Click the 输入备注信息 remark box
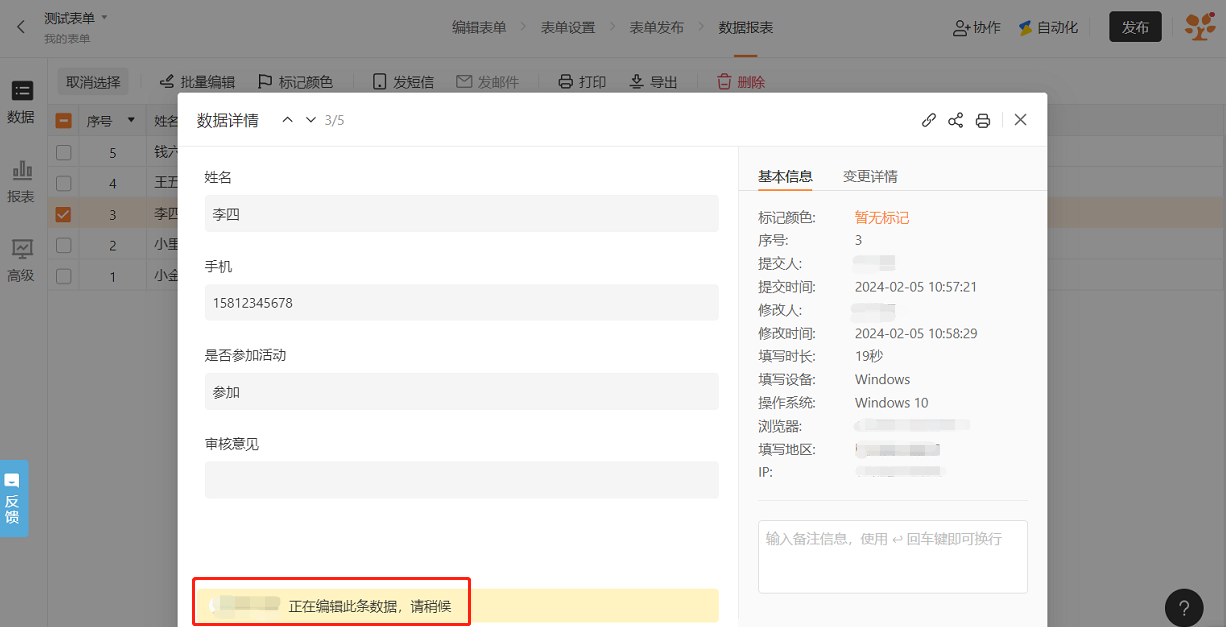The width and height of the screenshot is (1226, 627). [x=893, y=556]
